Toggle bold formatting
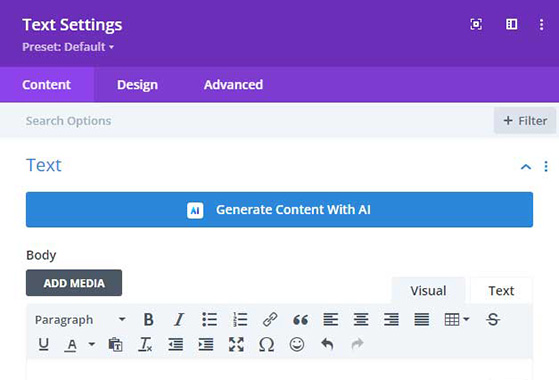559x380 pixels. [148, 319]
